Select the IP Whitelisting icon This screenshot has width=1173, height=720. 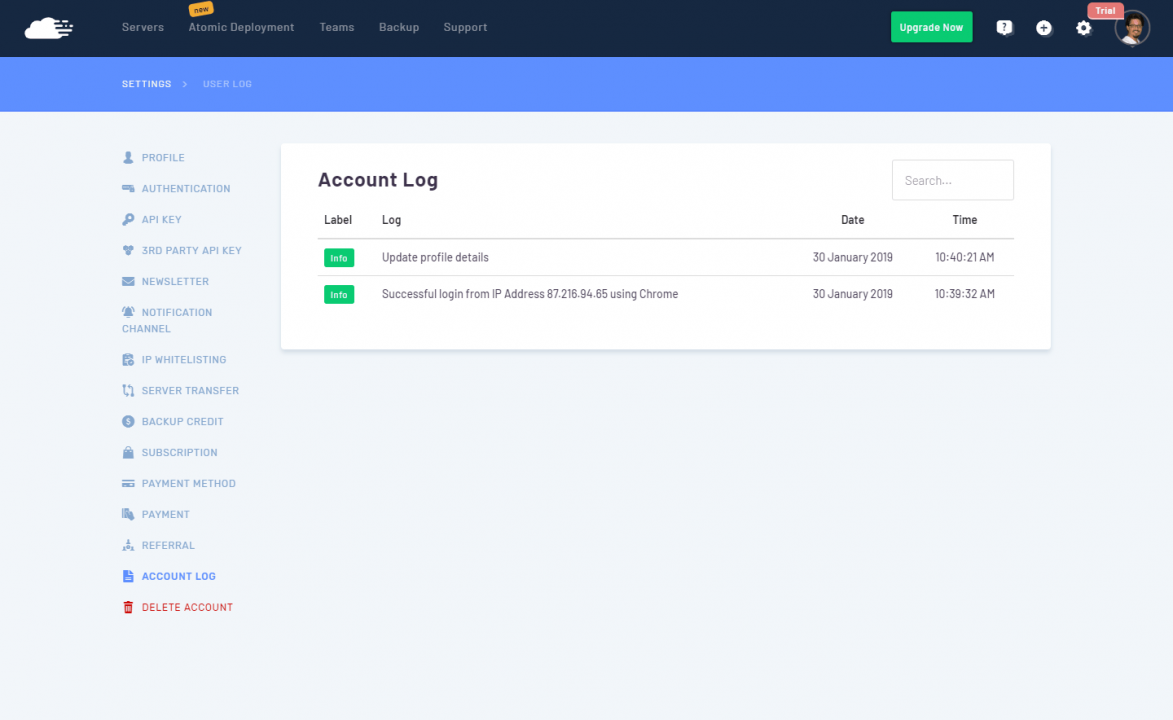coord(127,359)
